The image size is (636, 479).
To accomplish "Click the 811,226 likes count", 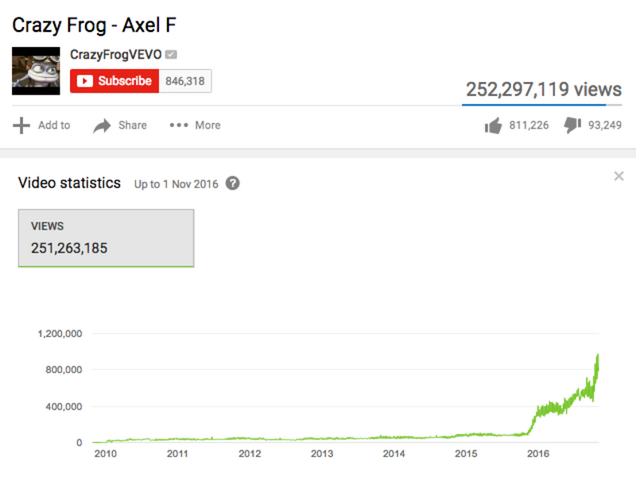I will pos(528,125).
